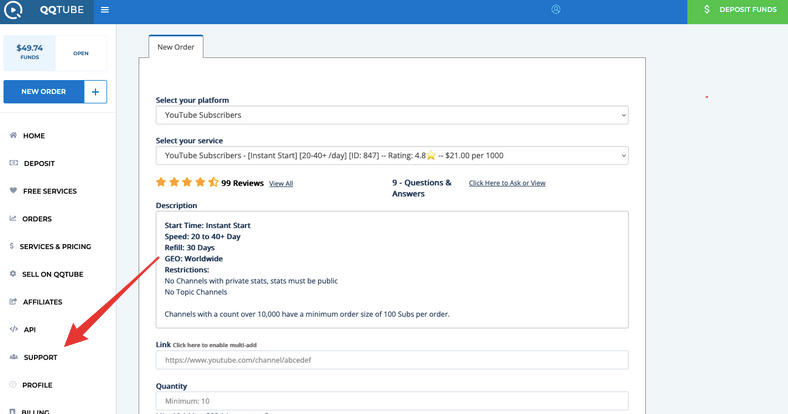Open the Deposit menu item

tap(39, 163)
